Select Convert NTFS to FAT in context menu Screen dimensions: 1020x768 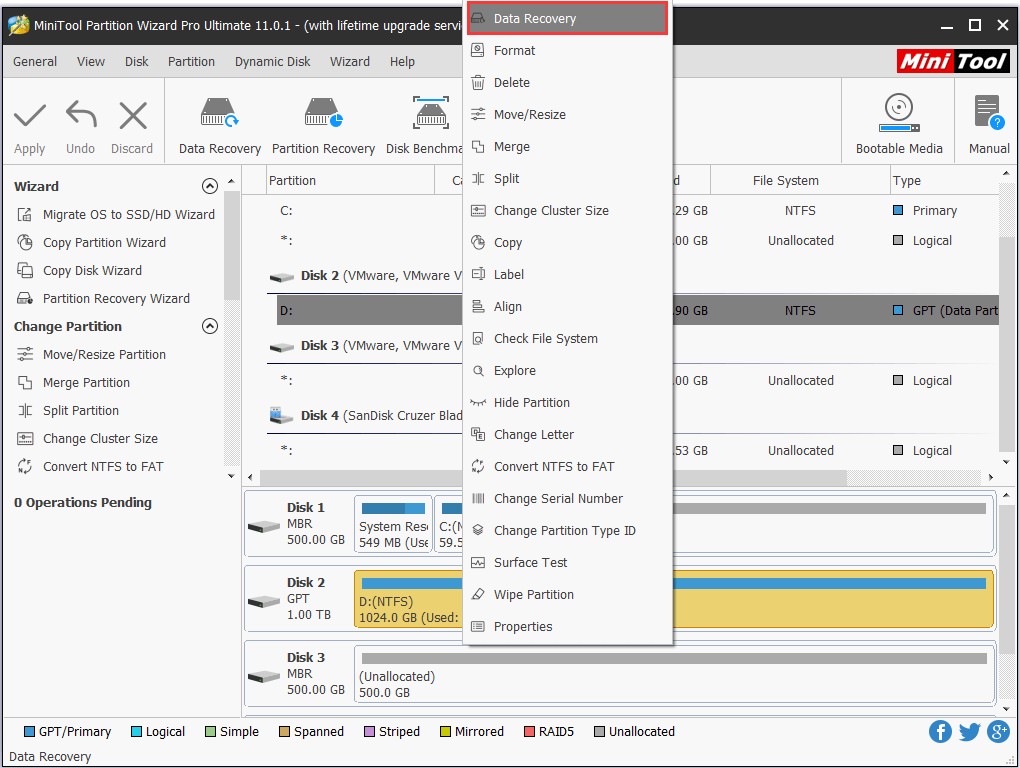pyautogui.click(x=567, y=466)
